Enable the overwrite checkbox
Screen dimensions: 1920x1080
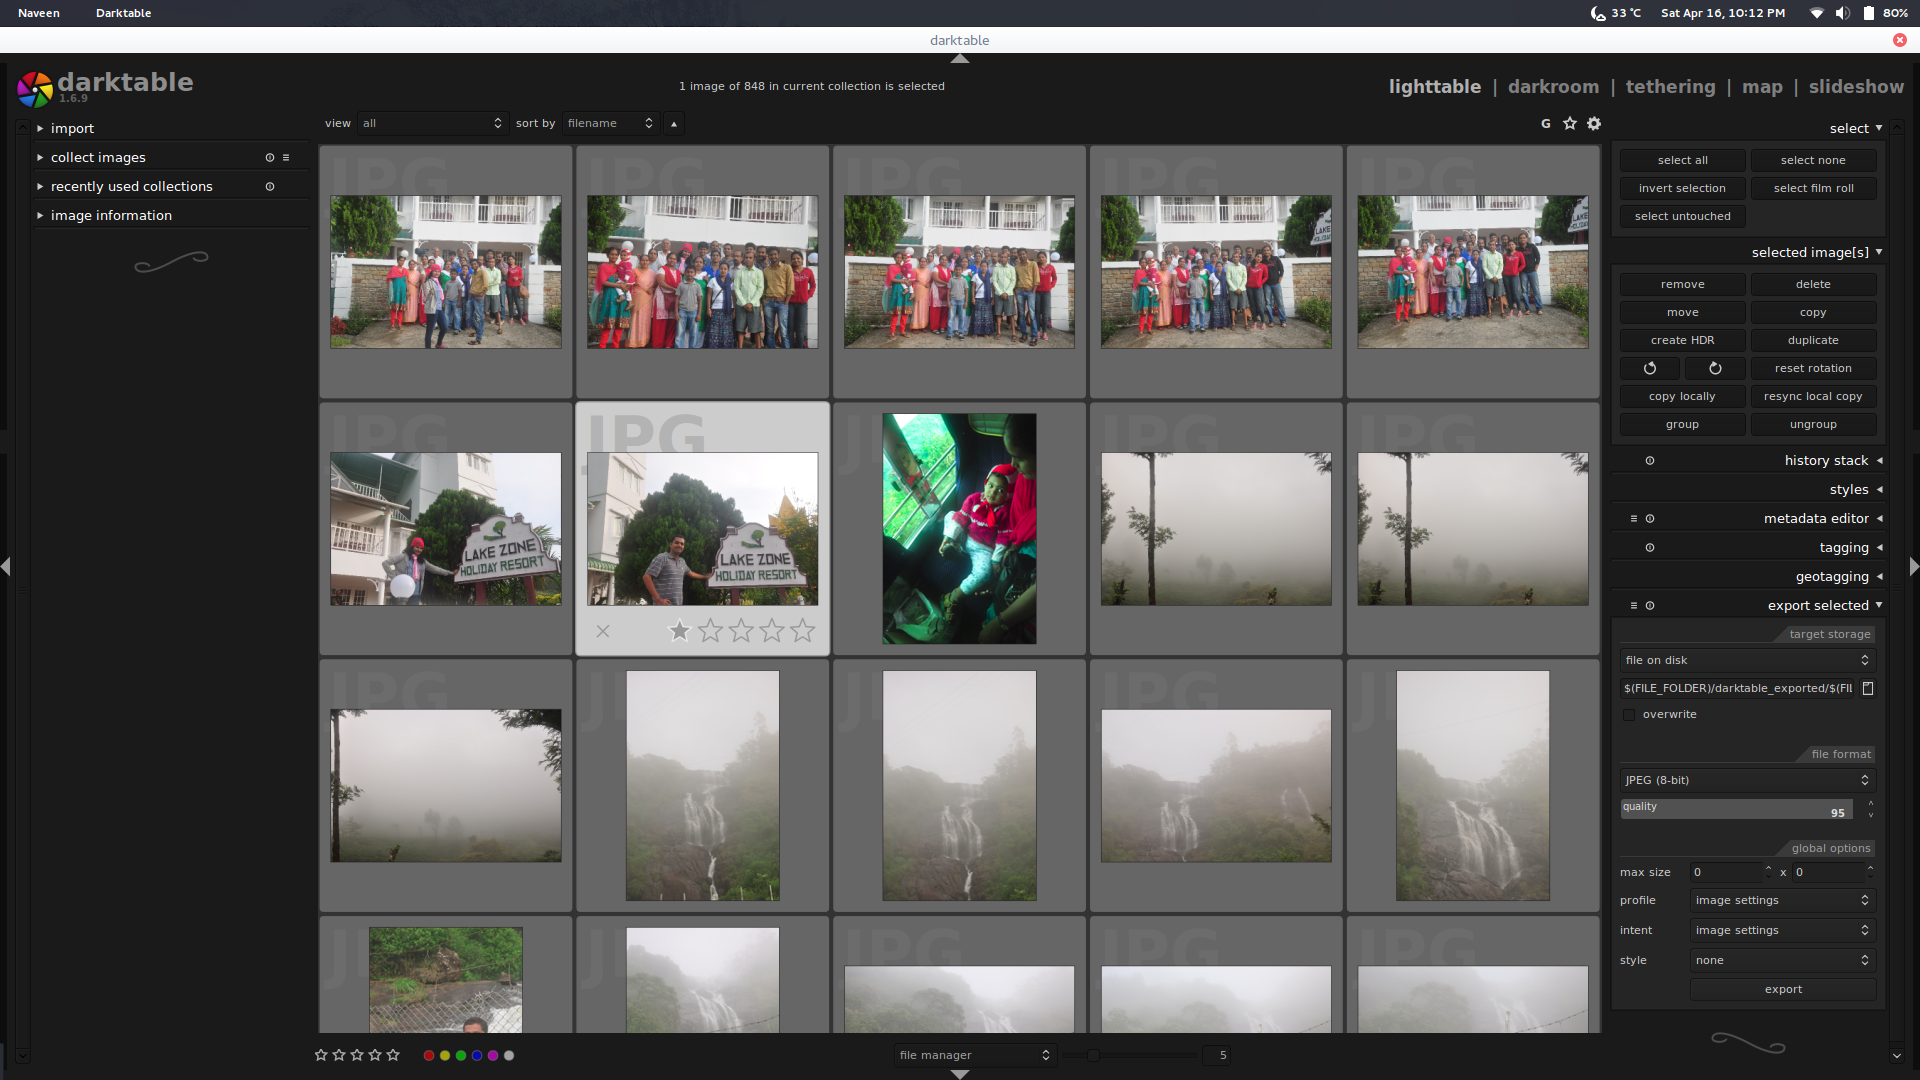click(1629, 715)
